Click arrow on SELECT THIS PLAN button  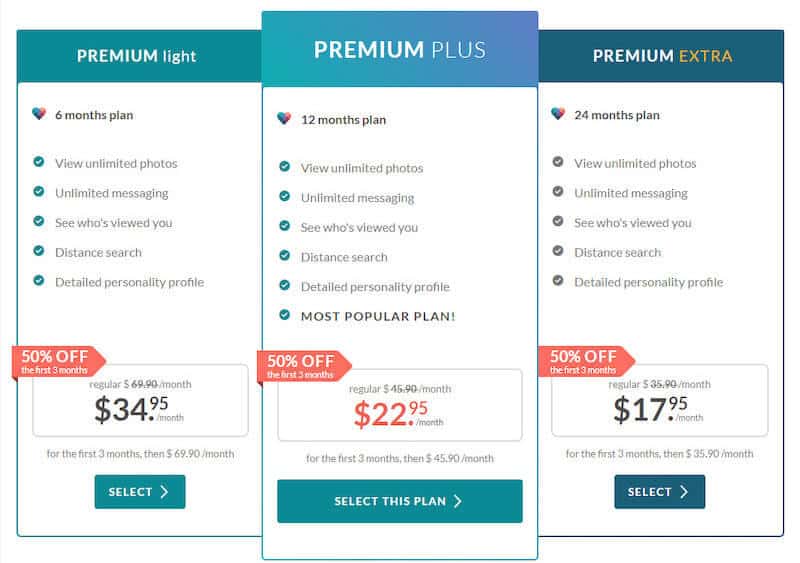[x=458, y=501]
